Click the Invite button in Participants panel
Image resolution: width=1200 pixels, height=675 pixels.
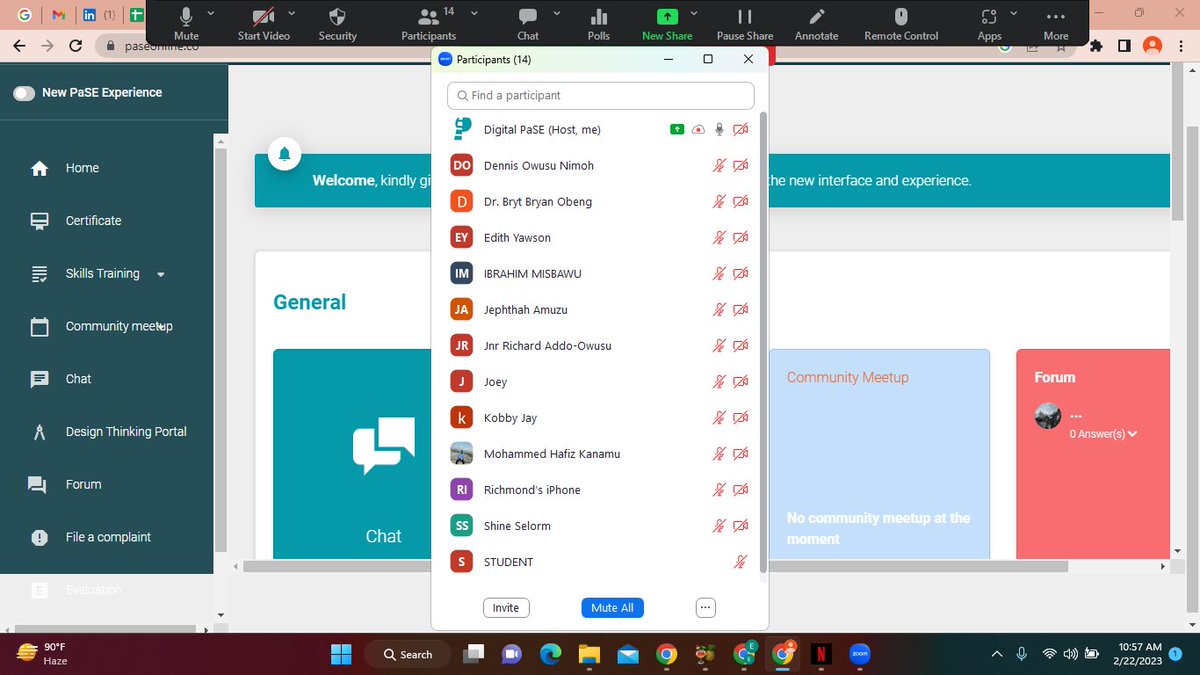(x=506, y=608)
